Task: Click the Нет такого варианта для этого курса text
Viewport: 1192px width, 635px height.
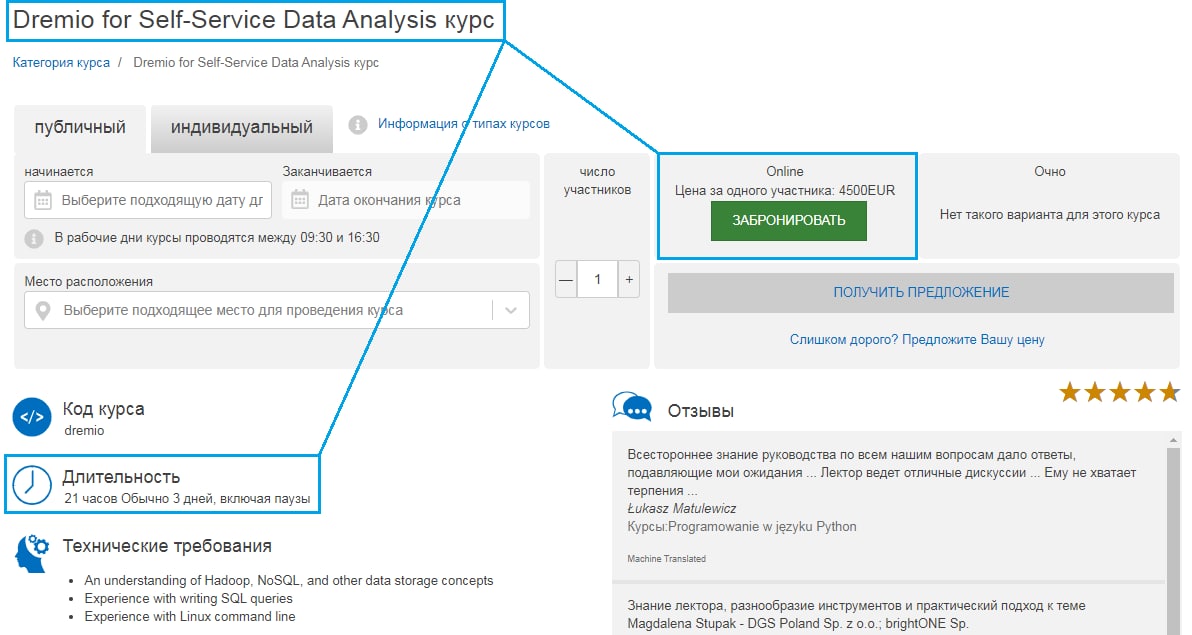Action: pos(1050,215)
